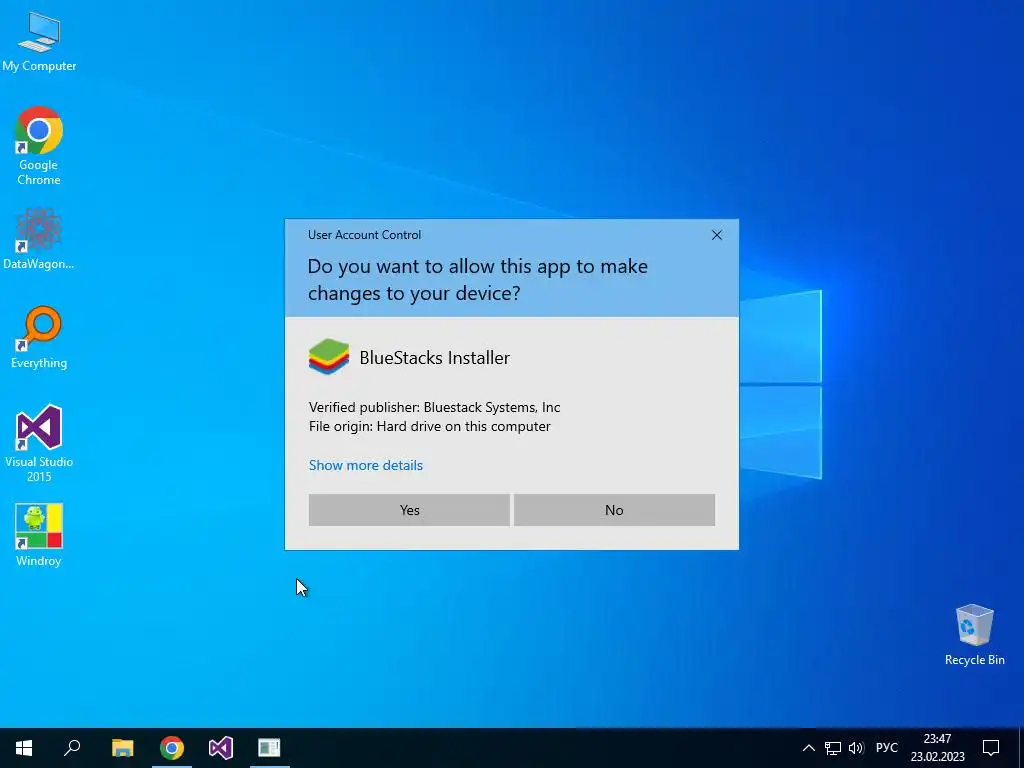Click the 'BlueStacks Installer' app name text
1024x768 pixels.
tap(434, 357)
